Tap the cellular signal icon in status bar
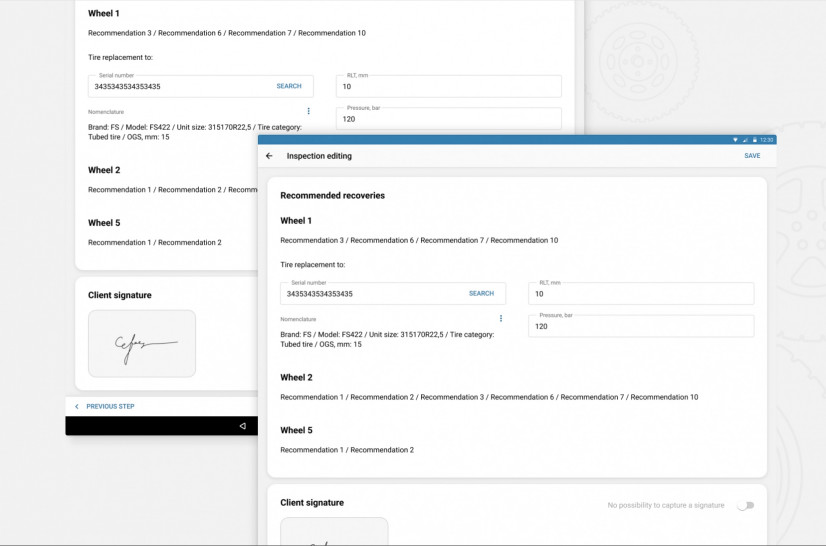 coord(745,140)
